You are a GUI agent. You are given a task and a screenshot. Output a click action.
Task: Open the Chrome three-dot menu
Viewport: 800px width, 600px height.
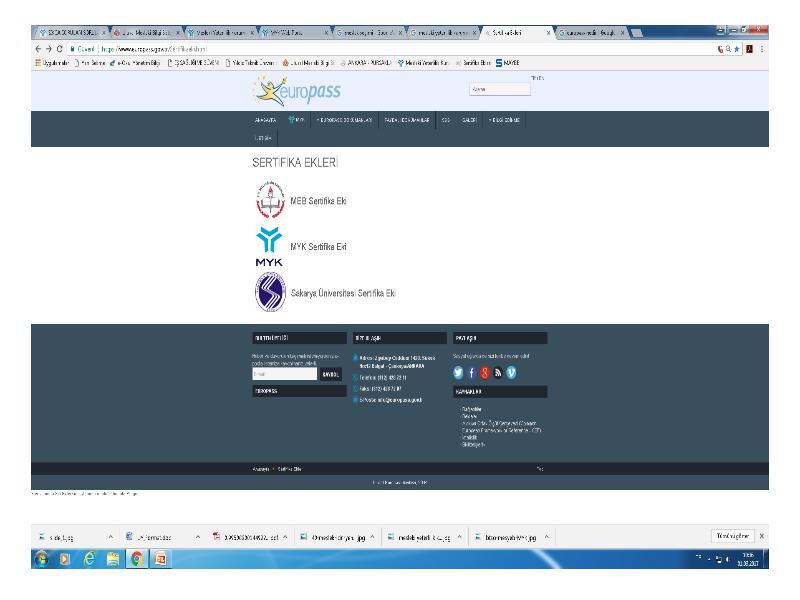(x=761, y=49)
